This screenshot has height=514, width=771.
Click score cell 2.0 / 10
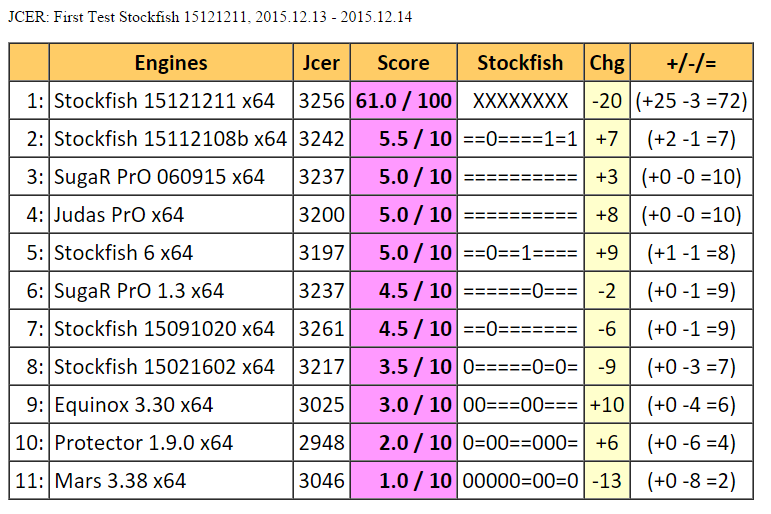404,443
